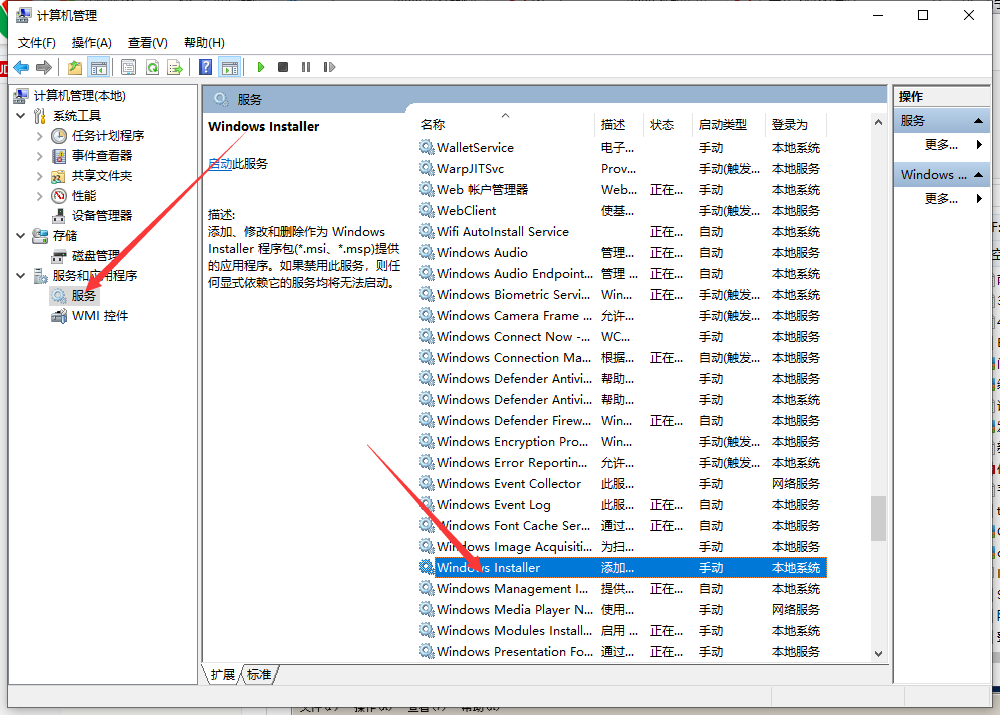This screenshot has height=715, width=1000.
Task: Click the Export List toolbar icon
Action: [x=175, y=67]
